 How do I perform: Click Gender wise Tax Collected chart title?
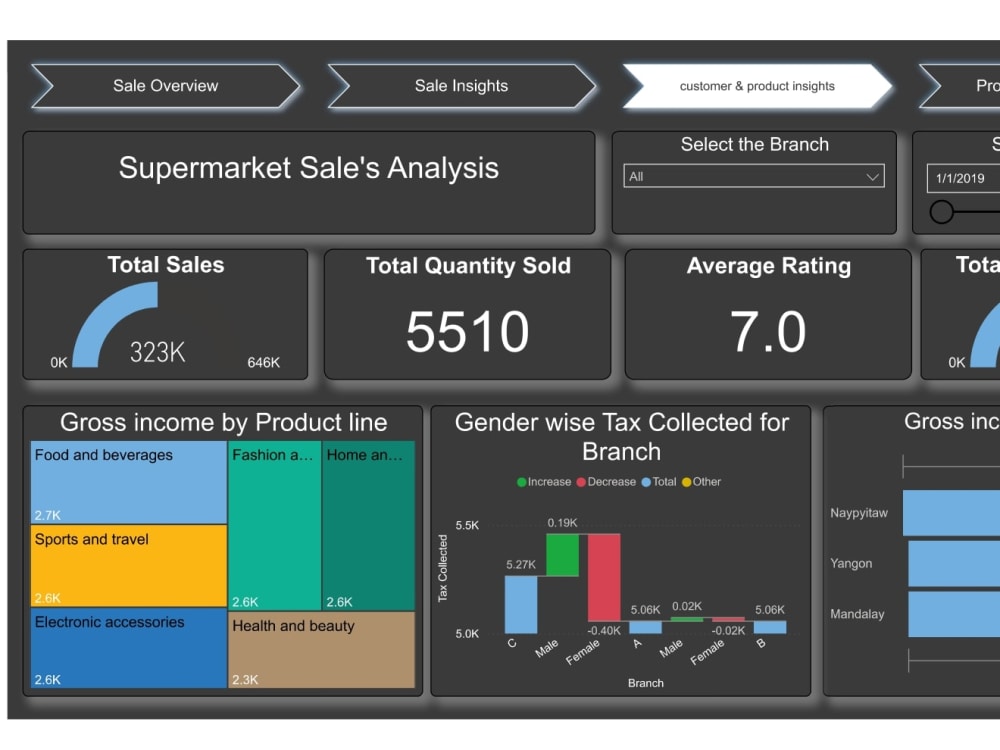point(622,437)
